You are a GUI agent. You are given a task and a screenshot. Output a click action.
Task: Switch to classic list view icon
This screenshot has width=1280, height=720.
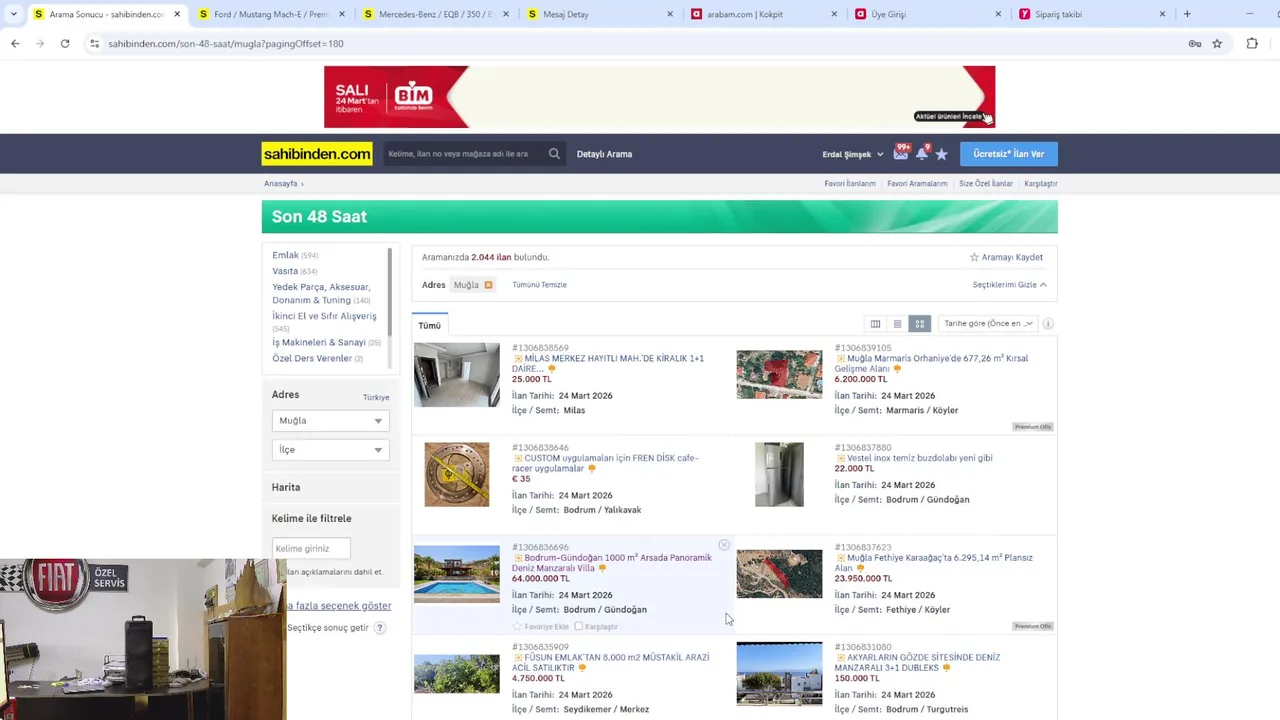[898, 324]
